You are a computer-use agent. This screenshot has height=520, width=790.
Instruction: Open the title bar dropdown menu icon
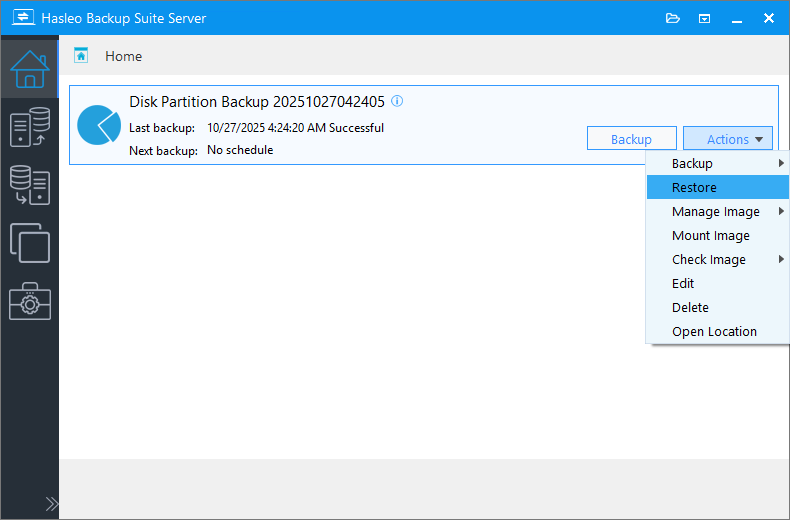point(704,19)
